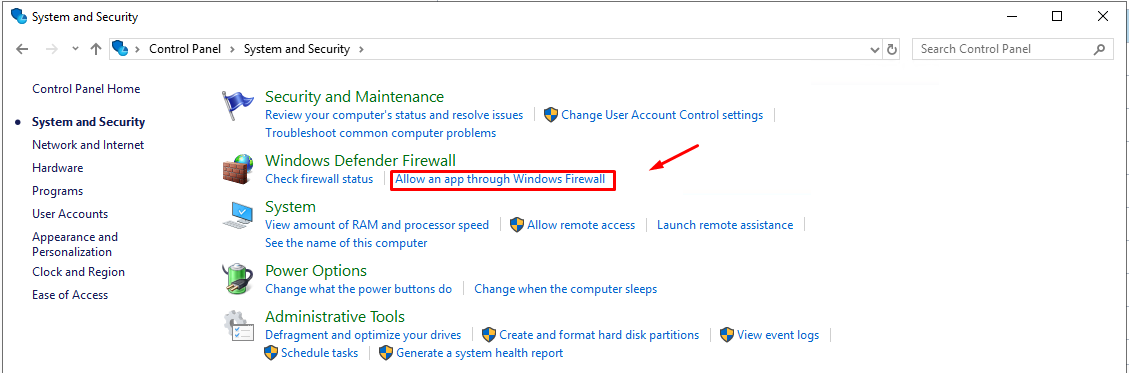
Task: Click shield icon beside Change User Account Control
Action: [551, 114]
